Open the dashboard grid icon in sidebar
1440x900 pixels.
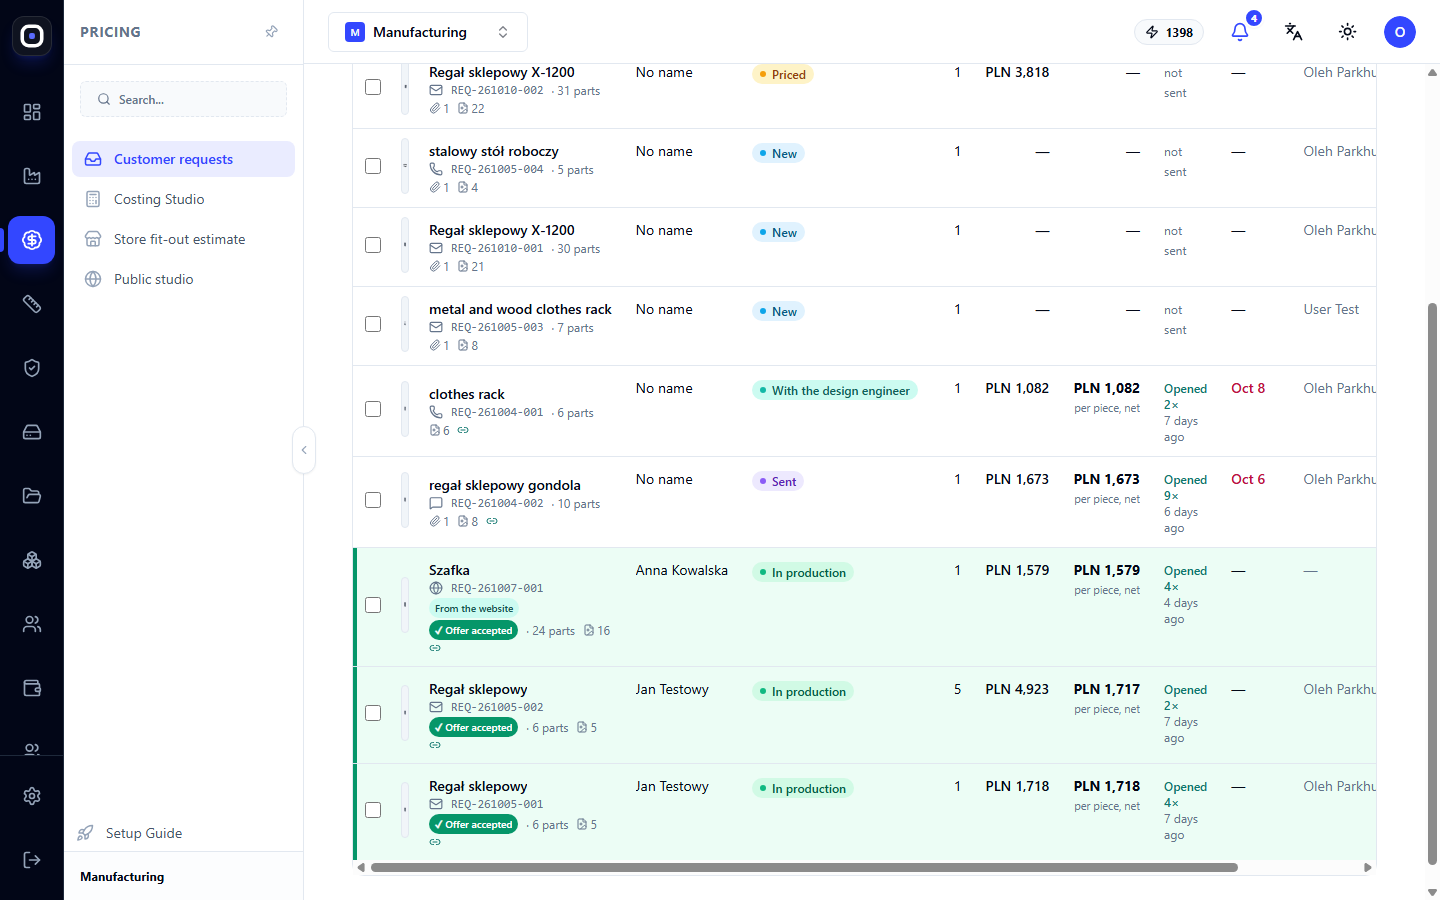pyautogui.click(x=32, y=112)
